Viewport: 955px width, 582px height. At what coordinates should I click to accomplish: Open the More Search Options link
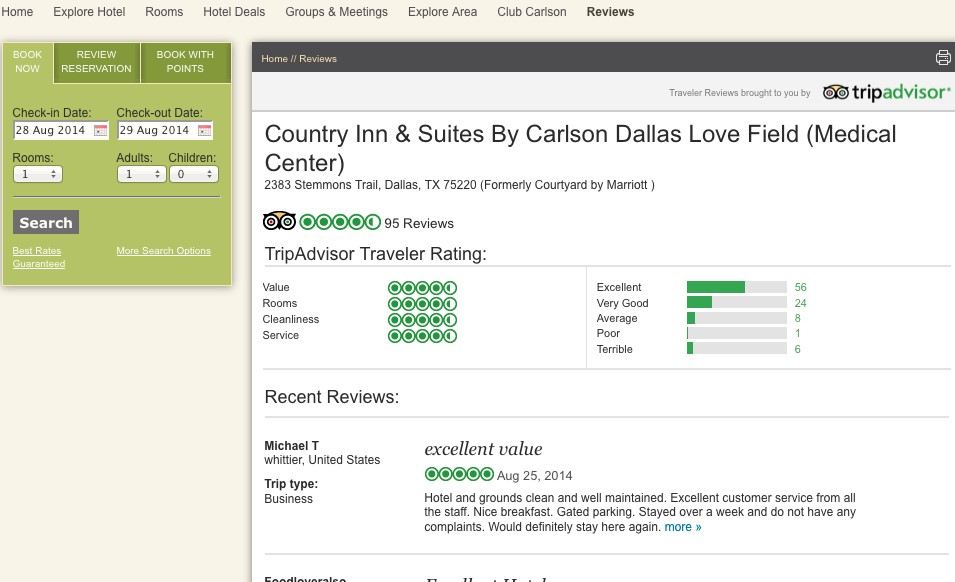163,251
